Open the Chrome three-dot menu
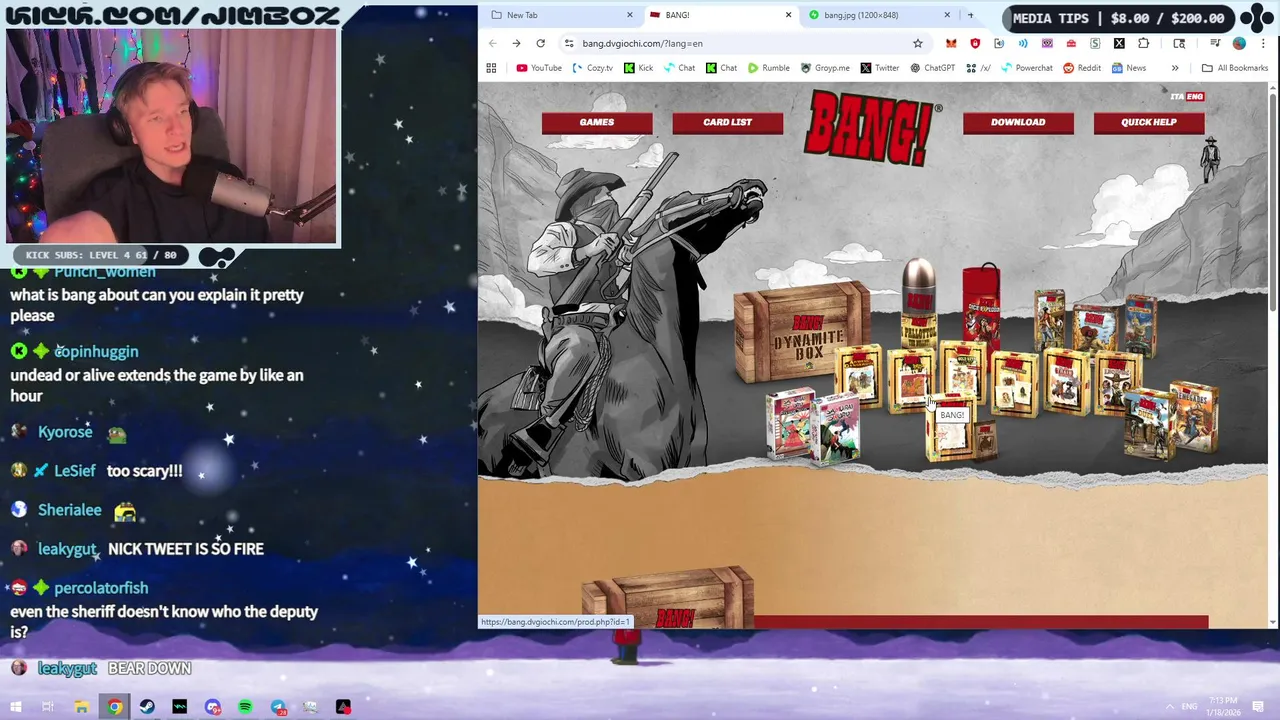 1263,43
